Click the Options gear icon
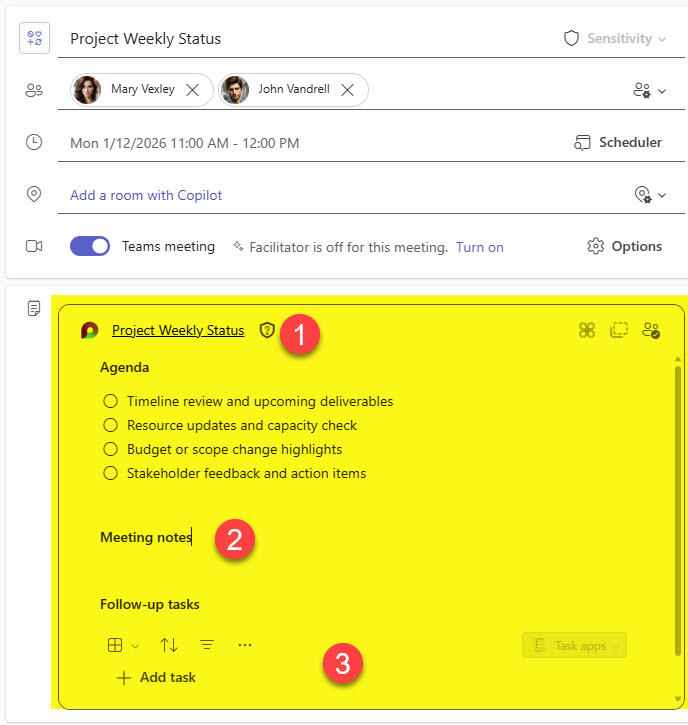Viewport: 688px width, 725px height. pos(596,246)
